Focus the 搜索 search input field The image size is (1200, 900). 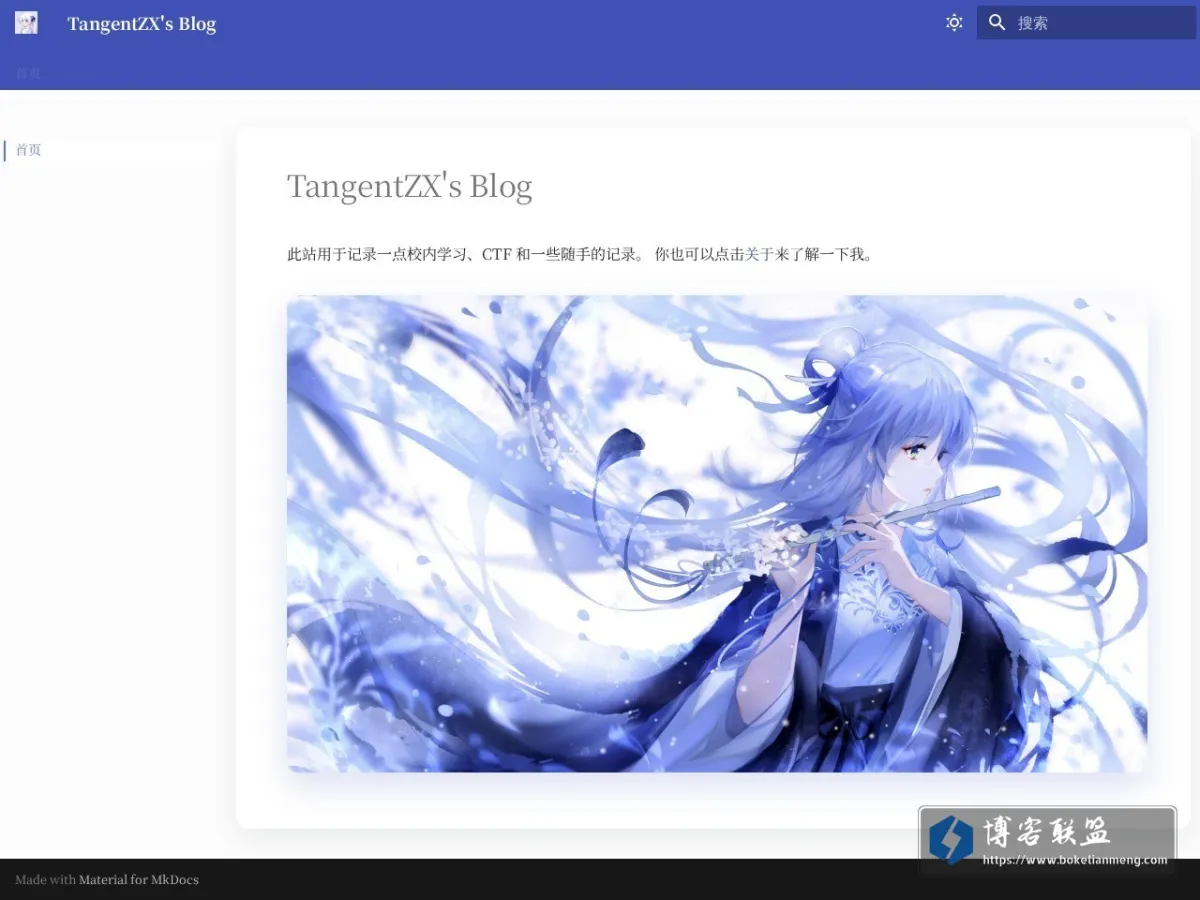tap(1086, 23)
